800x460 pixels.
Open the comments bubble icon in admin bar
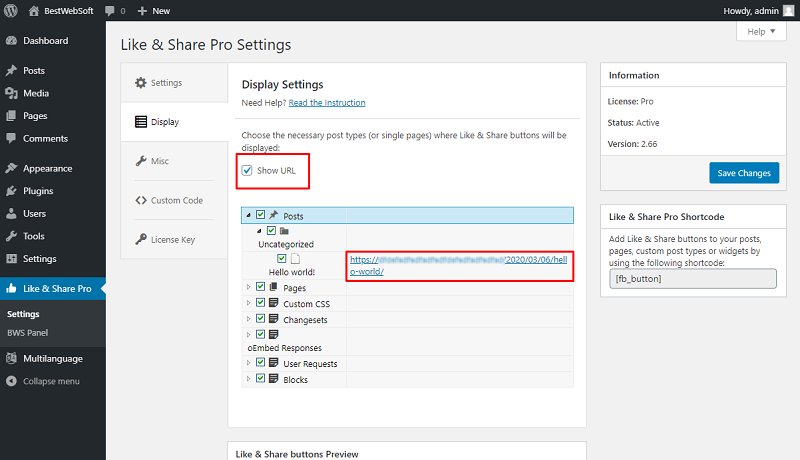click(110, 11)
